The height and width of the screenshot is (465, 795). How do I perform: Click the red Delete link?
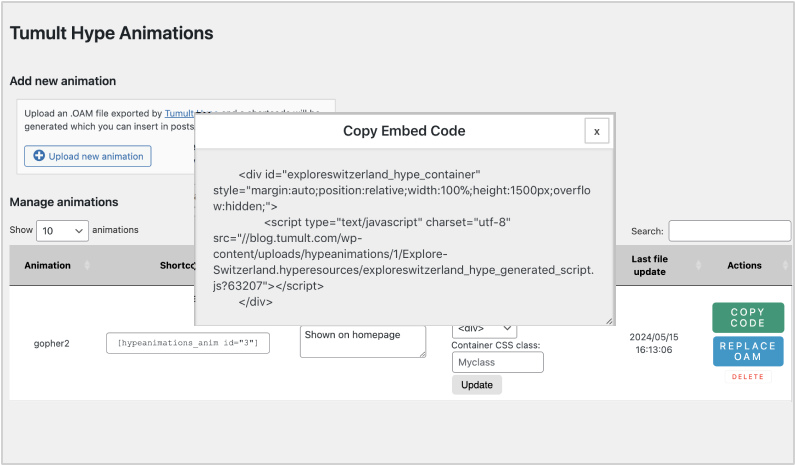(x=747, y=377)
